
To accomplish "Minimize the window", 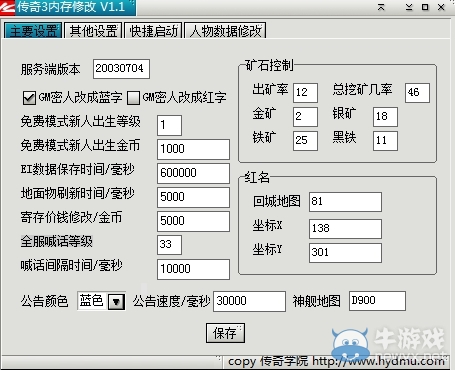I will coord(409,7).
